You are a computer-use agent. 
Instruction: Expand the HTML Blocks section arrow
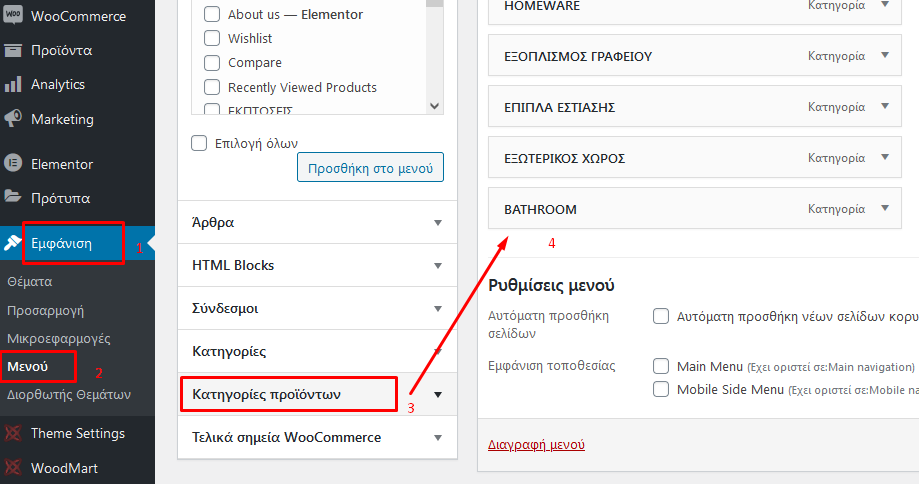point(438,265)
